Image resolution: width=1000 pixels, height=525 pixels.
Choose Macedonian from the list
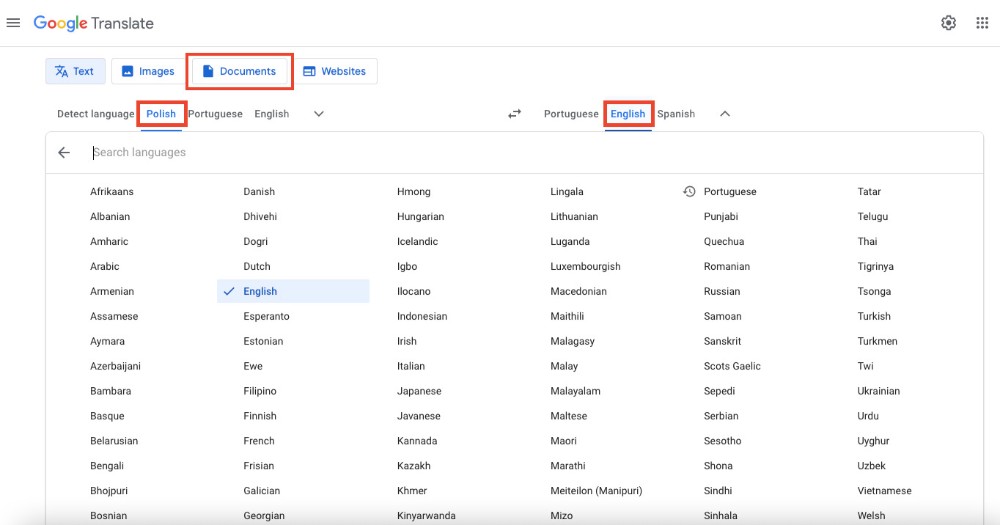pyautogui.click(x=578, y=292)
